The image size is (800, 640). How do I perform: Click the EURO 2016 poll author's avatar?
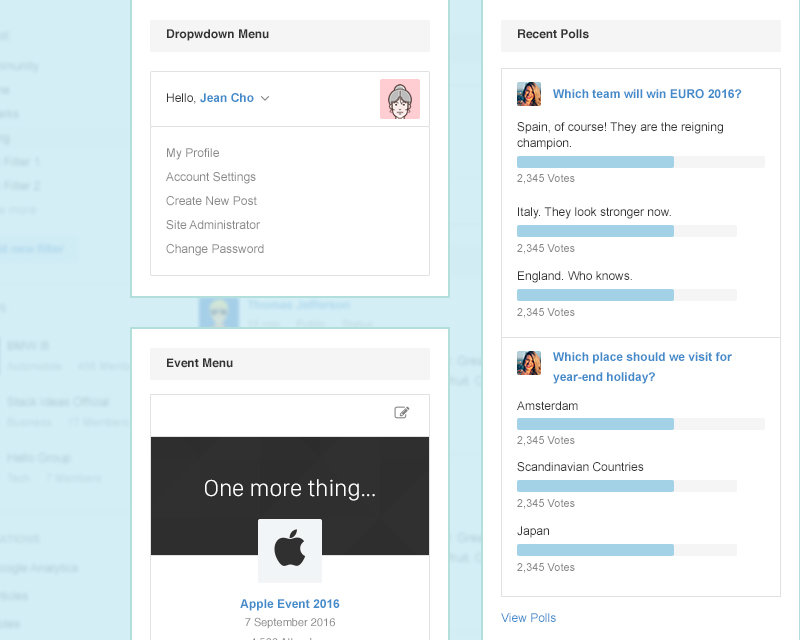pyautogui.click(x=529, y=93)
